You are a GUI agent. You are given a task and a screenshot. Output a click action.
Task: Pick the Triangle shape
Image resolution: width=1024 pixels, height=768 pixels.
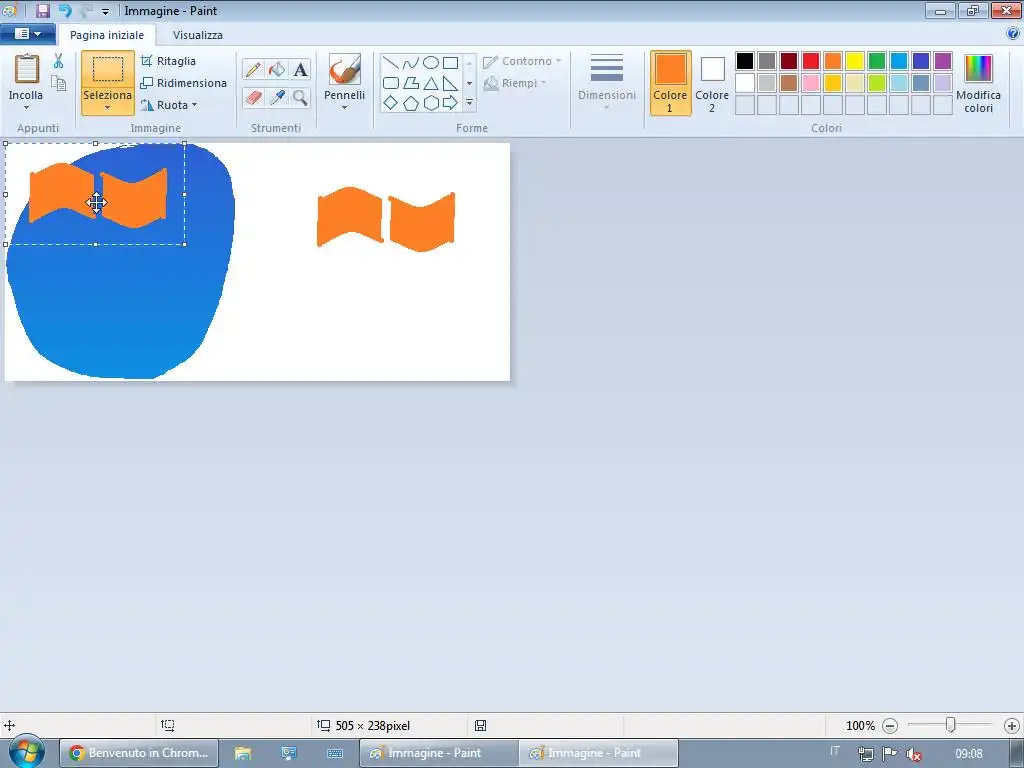pos(430,83)
